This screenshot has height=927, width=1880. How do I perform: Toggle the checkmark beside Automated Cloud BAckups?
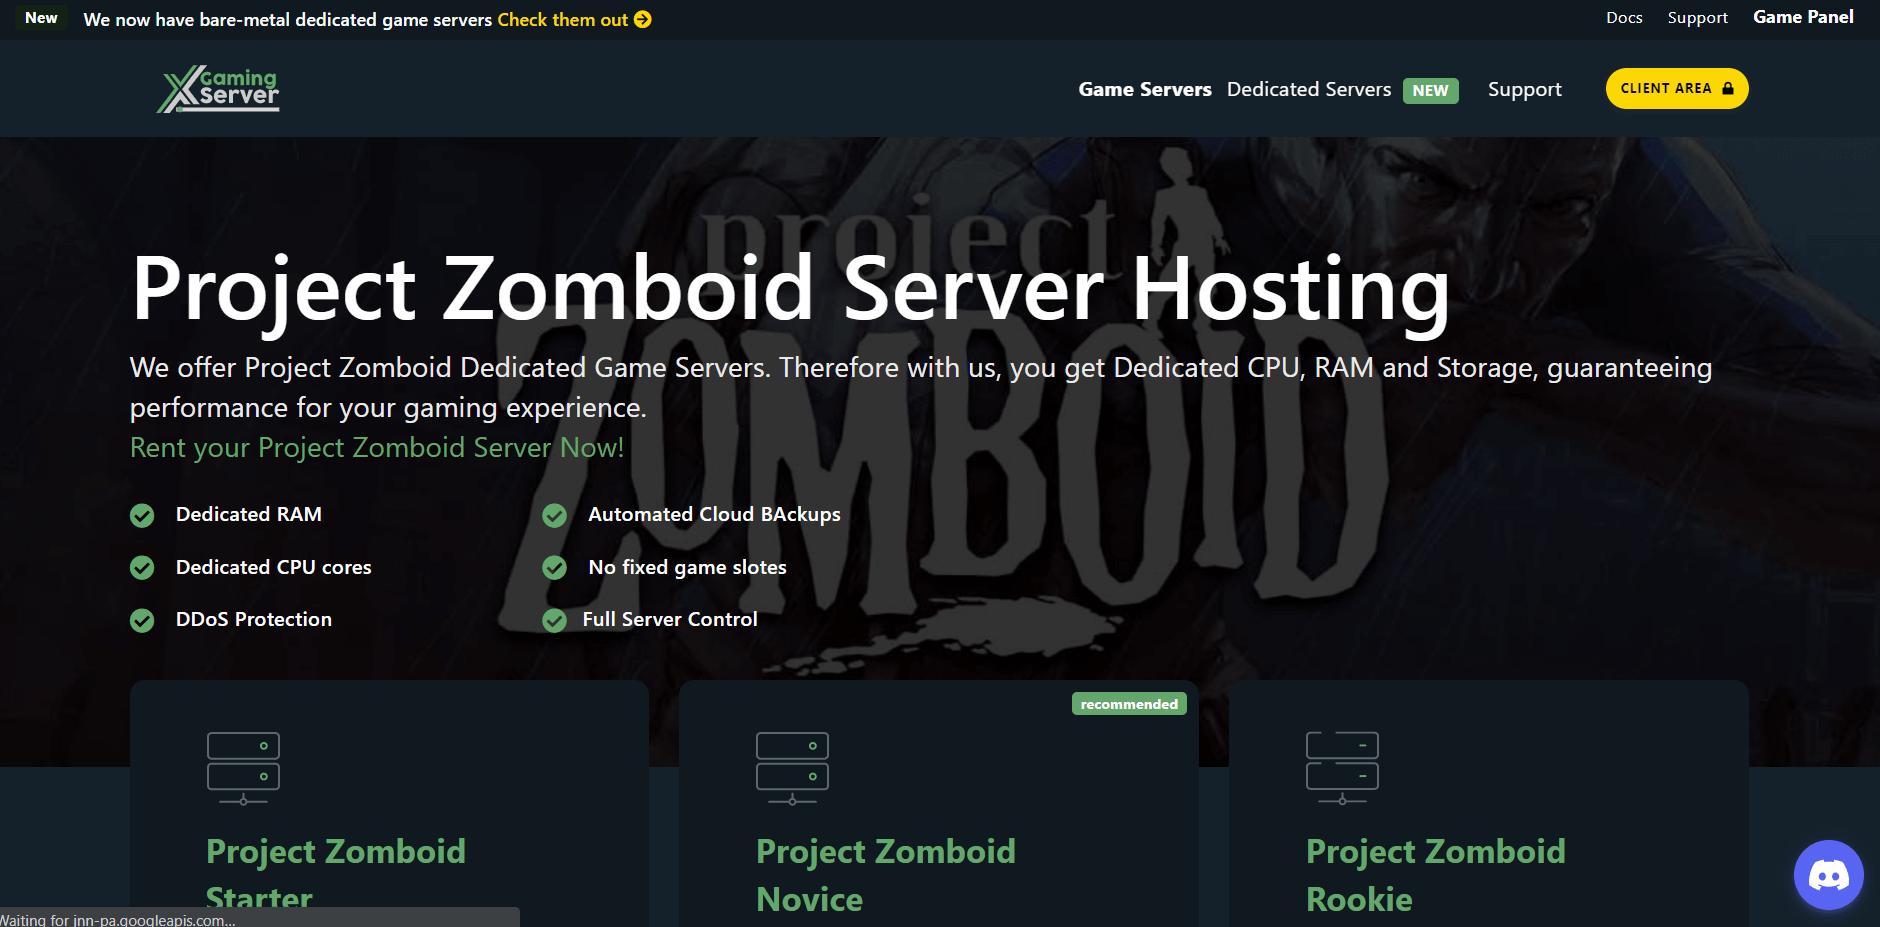click(556, 515)
